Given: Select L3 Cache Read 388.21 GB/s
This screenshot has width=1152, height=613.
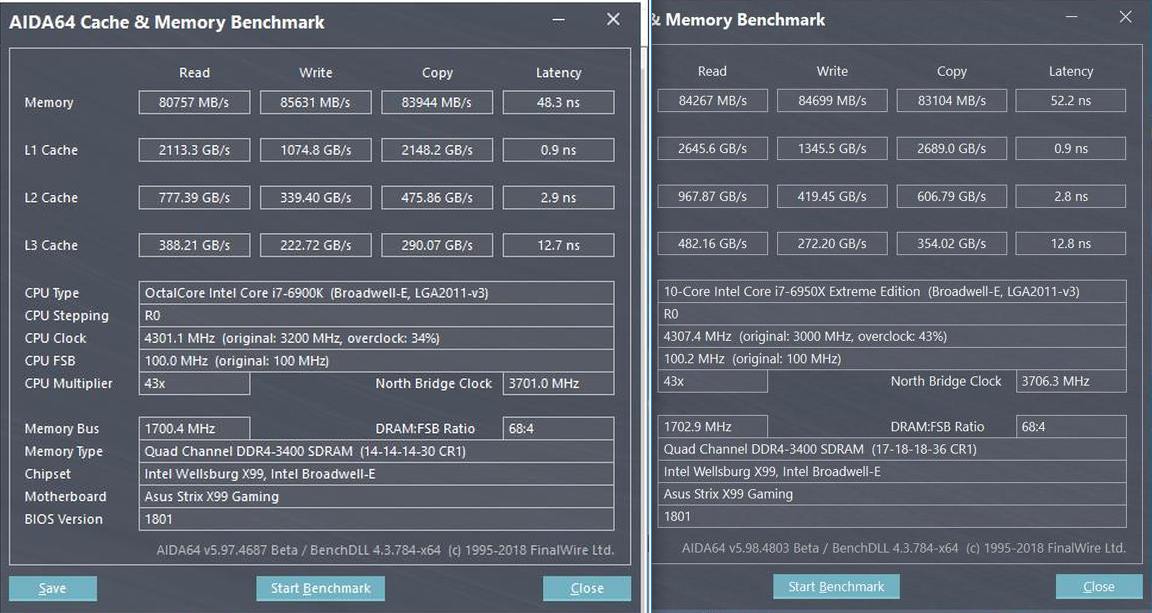Looking at the screenshot, I should 194,245.
